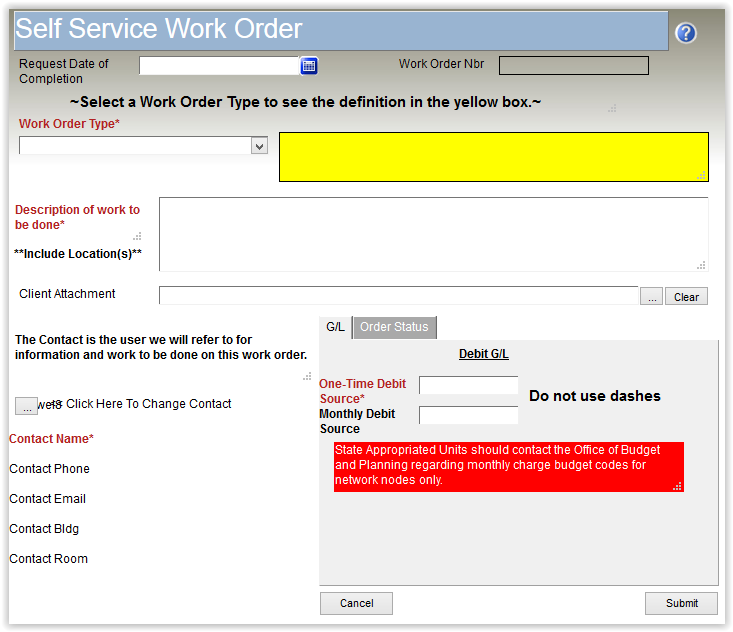733x632 pixels.
Task: Submit the work order
Action: [681, 603]
